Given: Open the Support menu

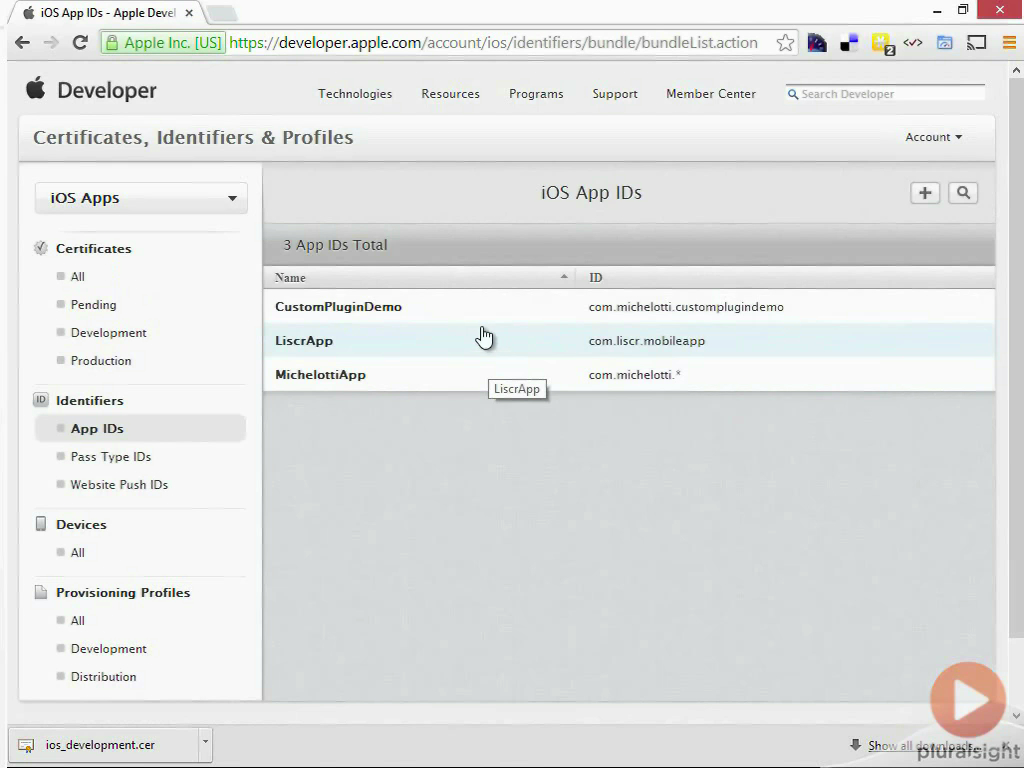Looking at the screenshot, I should point(615,94).
